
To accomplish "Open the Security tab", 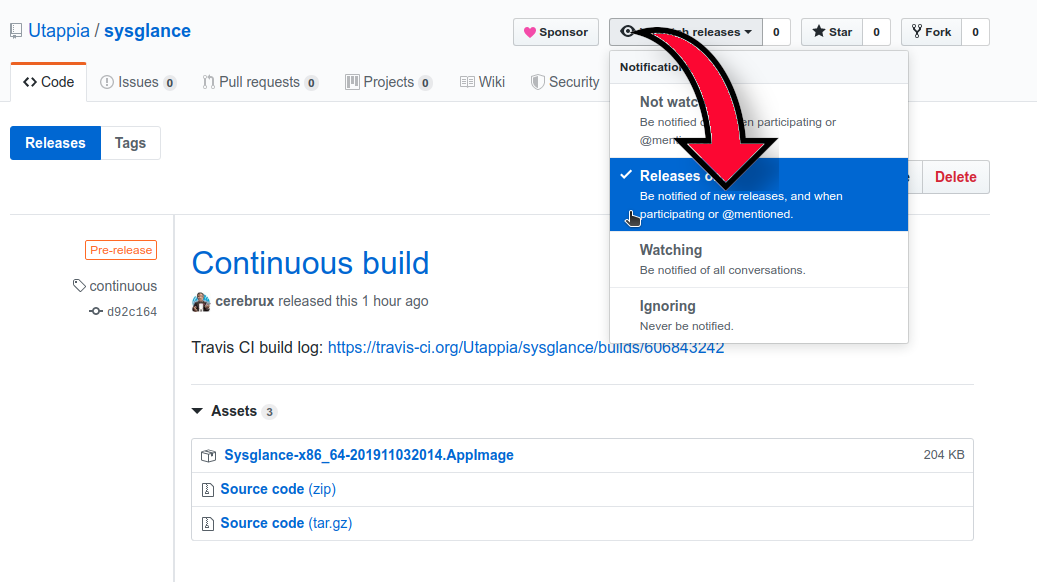I will click(565, 82).
